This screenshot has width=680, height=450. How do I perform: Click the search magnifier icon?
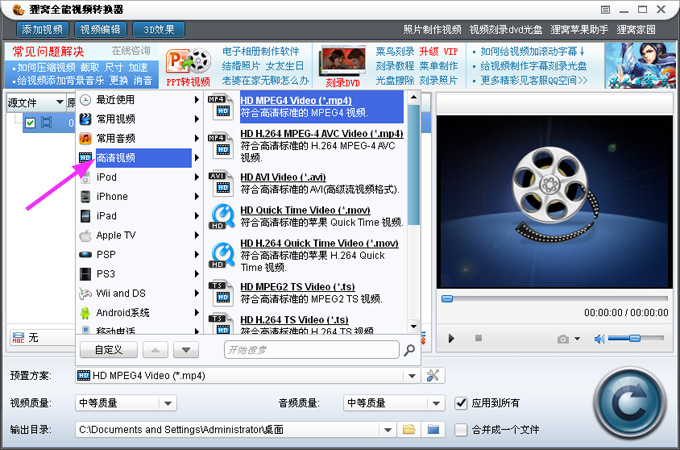[x=409, y=350]
